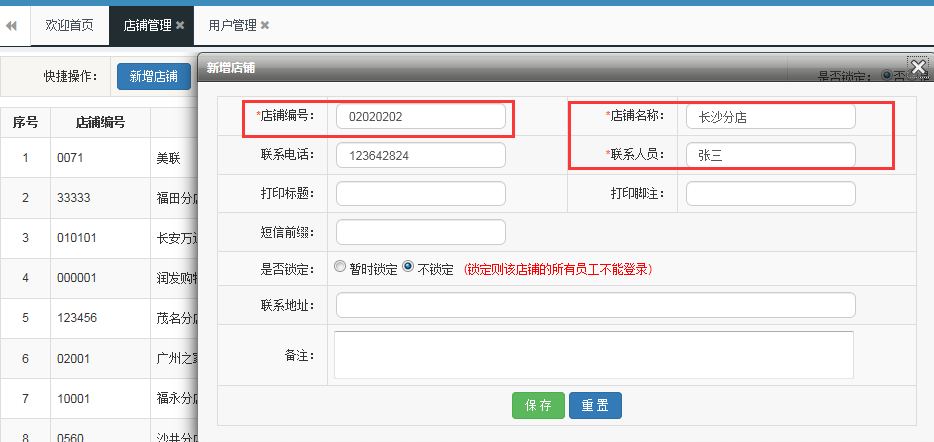Switch to the 欢迎首页 tab
The height and width of the screenshot is (442, 934).
[70, 26]
